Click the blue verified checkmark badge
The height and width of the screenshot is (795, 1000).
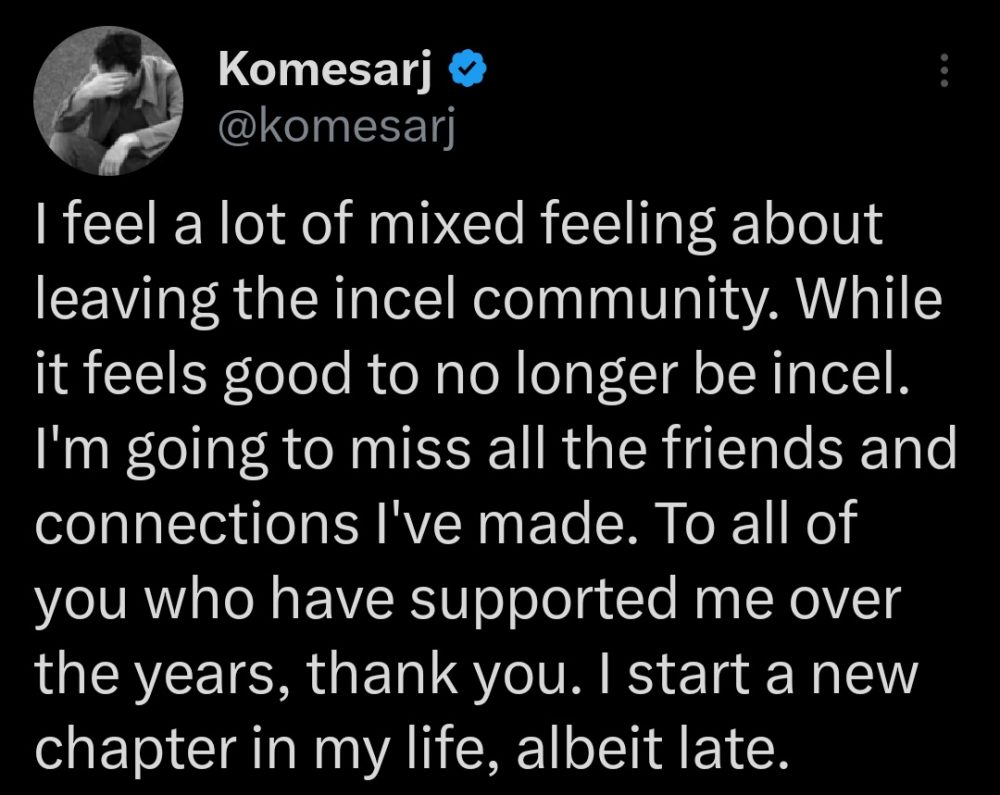click(x=468, y=69)
